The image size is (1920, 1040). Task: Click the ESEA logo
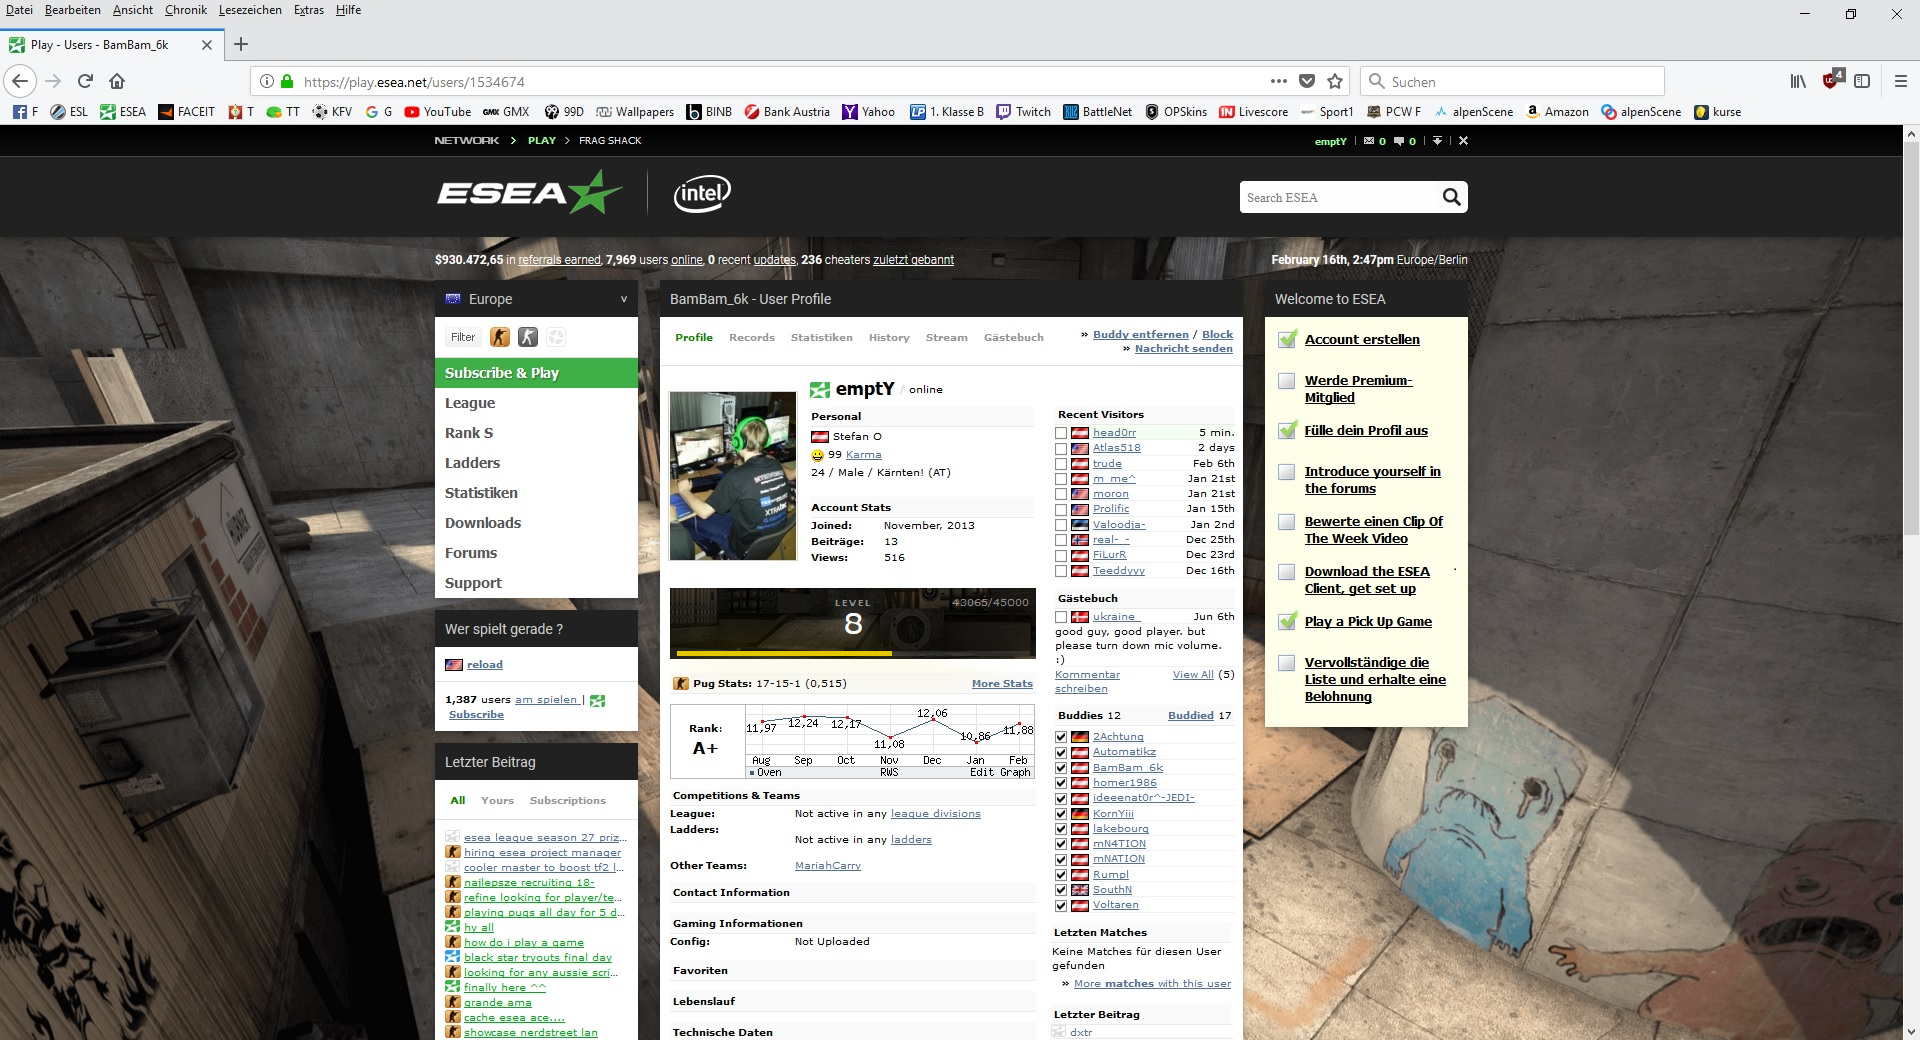529,192
